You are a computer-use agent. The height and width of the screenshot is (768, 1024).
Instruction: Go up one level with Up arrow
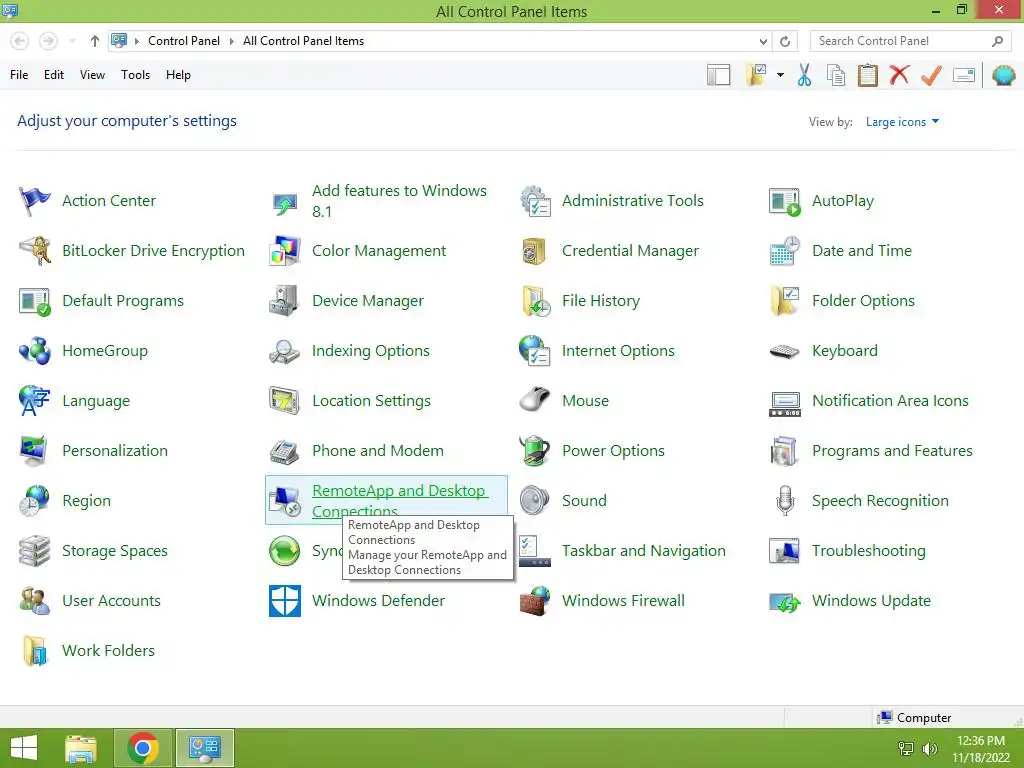coord(95,41)
